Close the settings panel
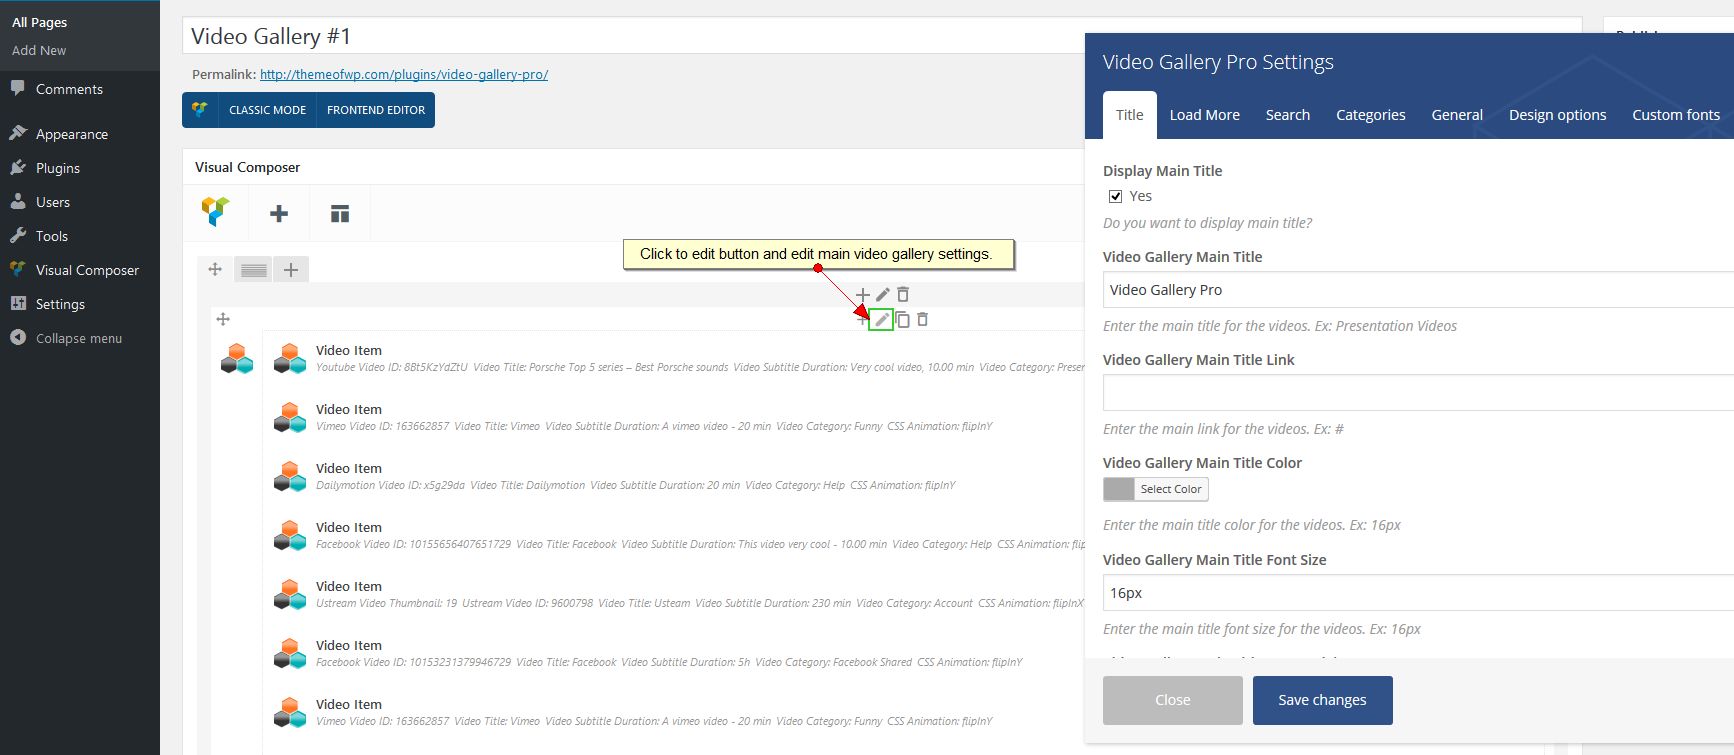 tap(1173, 700)
